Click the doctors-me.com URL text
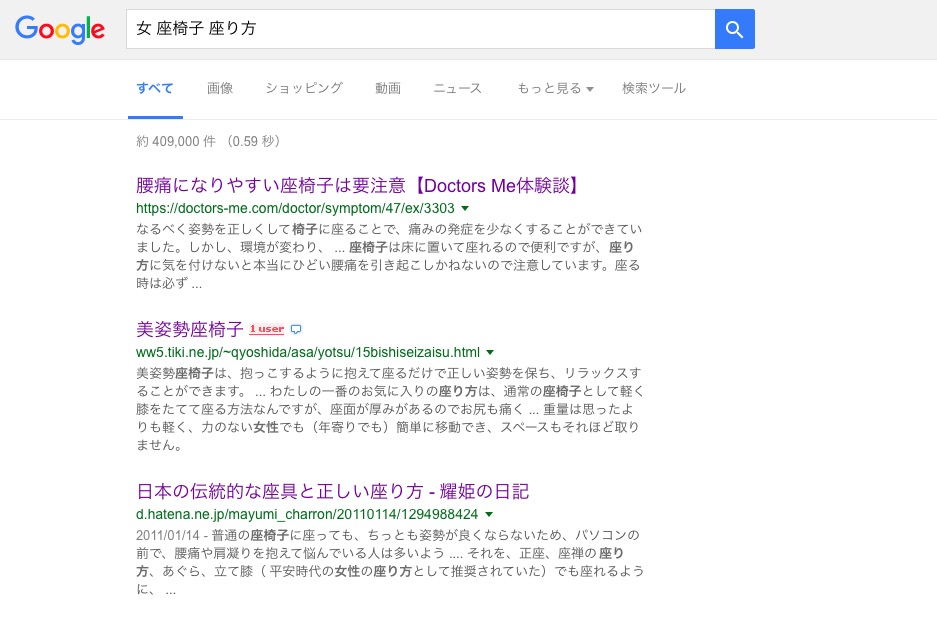This screenshot has width=937, height=619. (x=295, y=209)
